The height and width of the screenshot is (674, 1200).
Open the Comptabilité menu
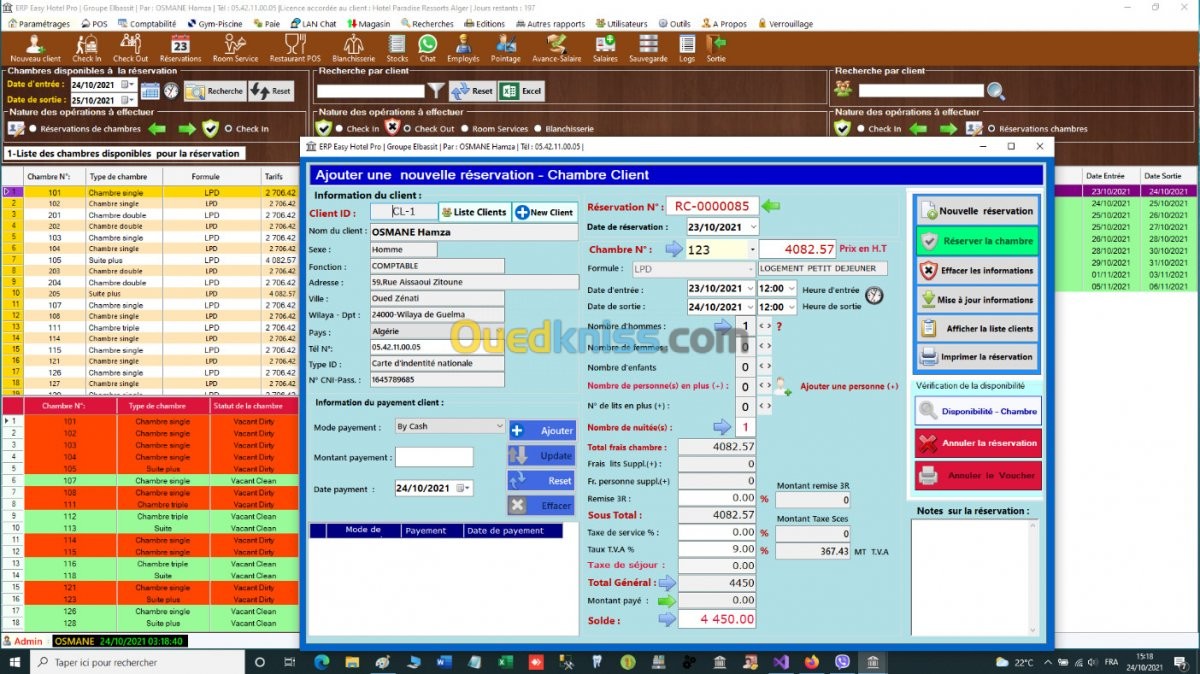pyautogui.click(x=147, y=23)
